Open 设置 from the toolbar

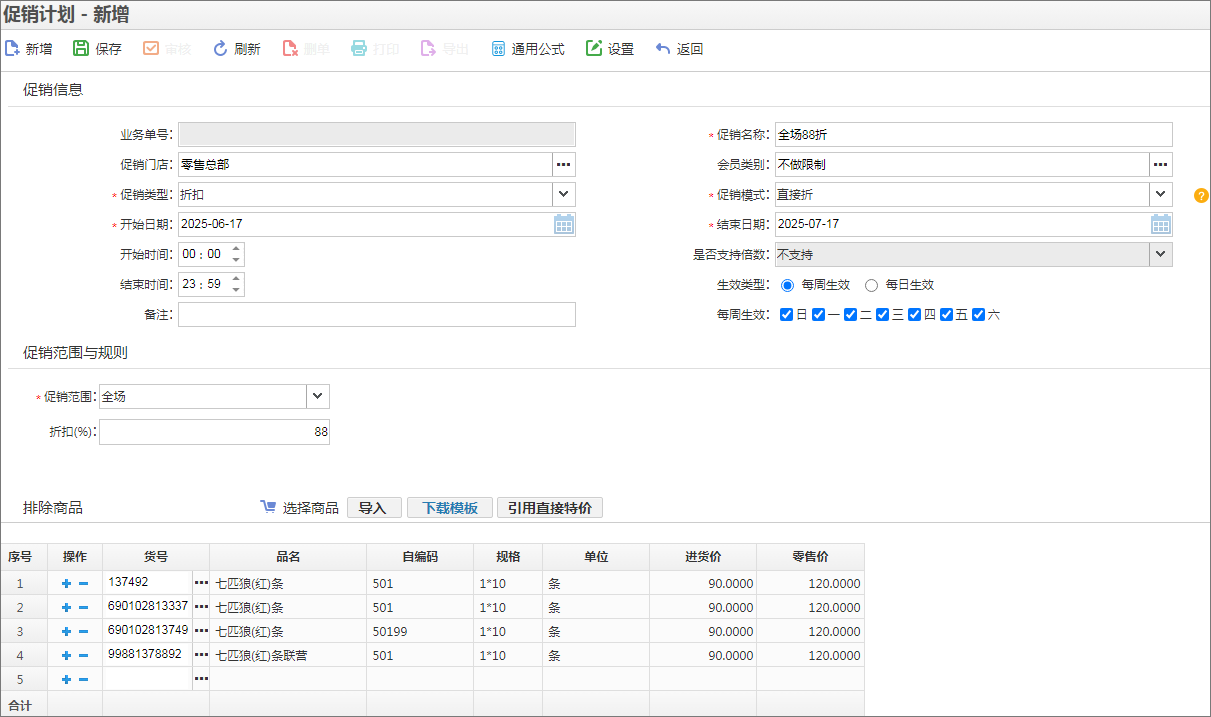click(610, 48)
